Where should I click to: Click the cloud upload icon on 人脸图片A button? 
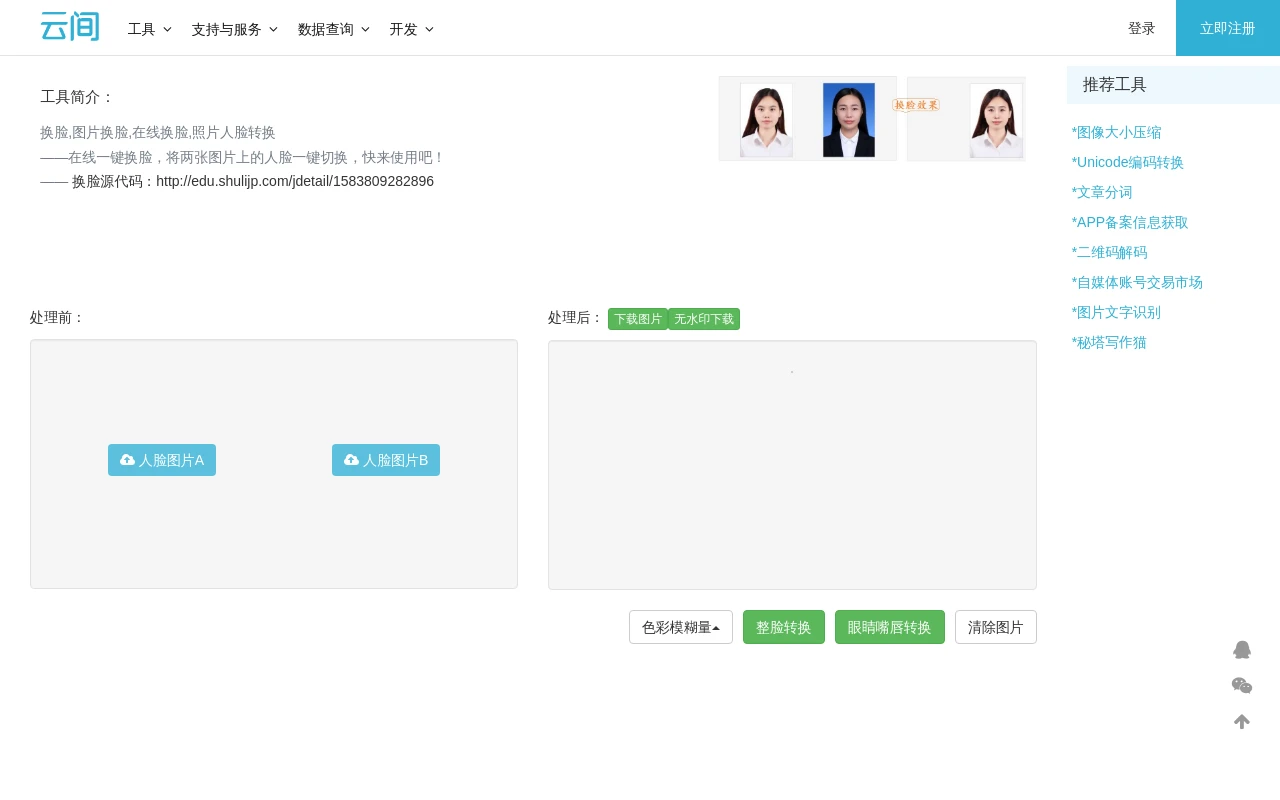[127, 460]
